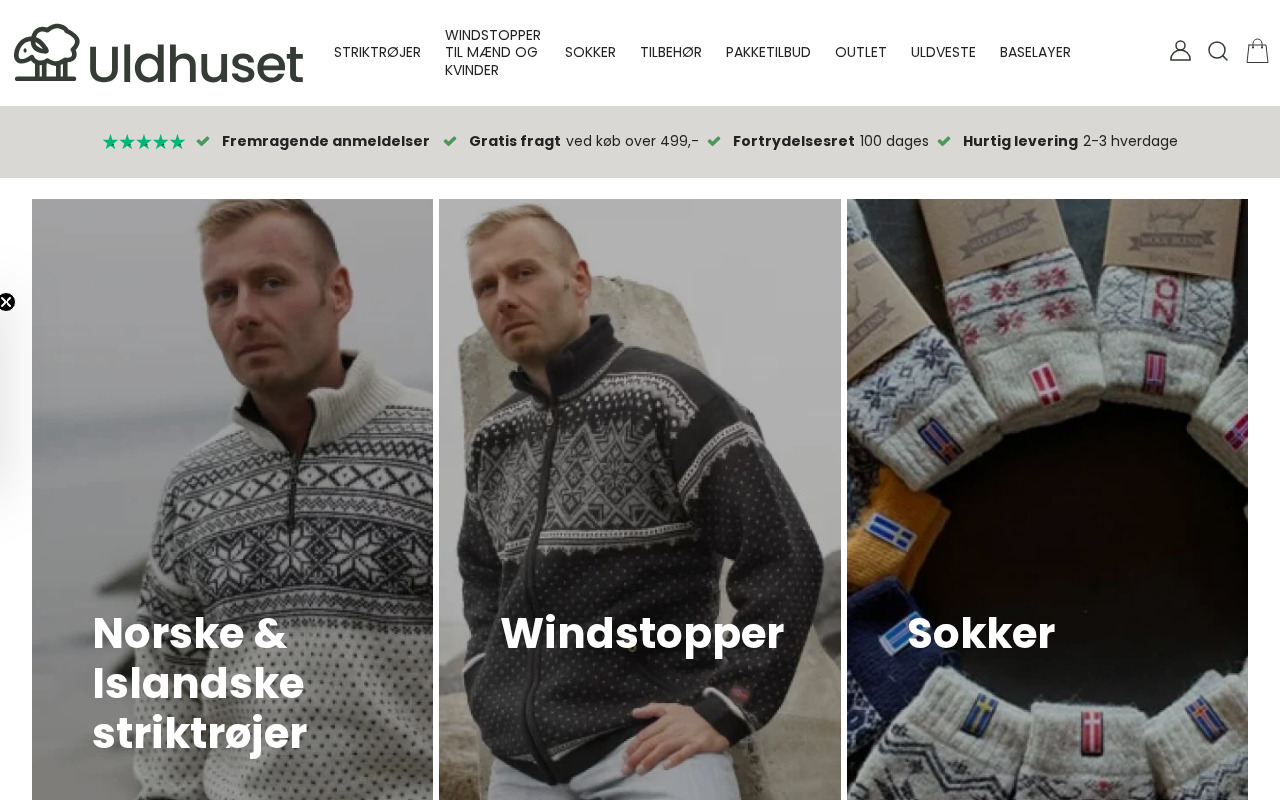1280x800 pixels.
Task: Click Fremragende anmeldelser reviews text
Action: tap(326, 141)
